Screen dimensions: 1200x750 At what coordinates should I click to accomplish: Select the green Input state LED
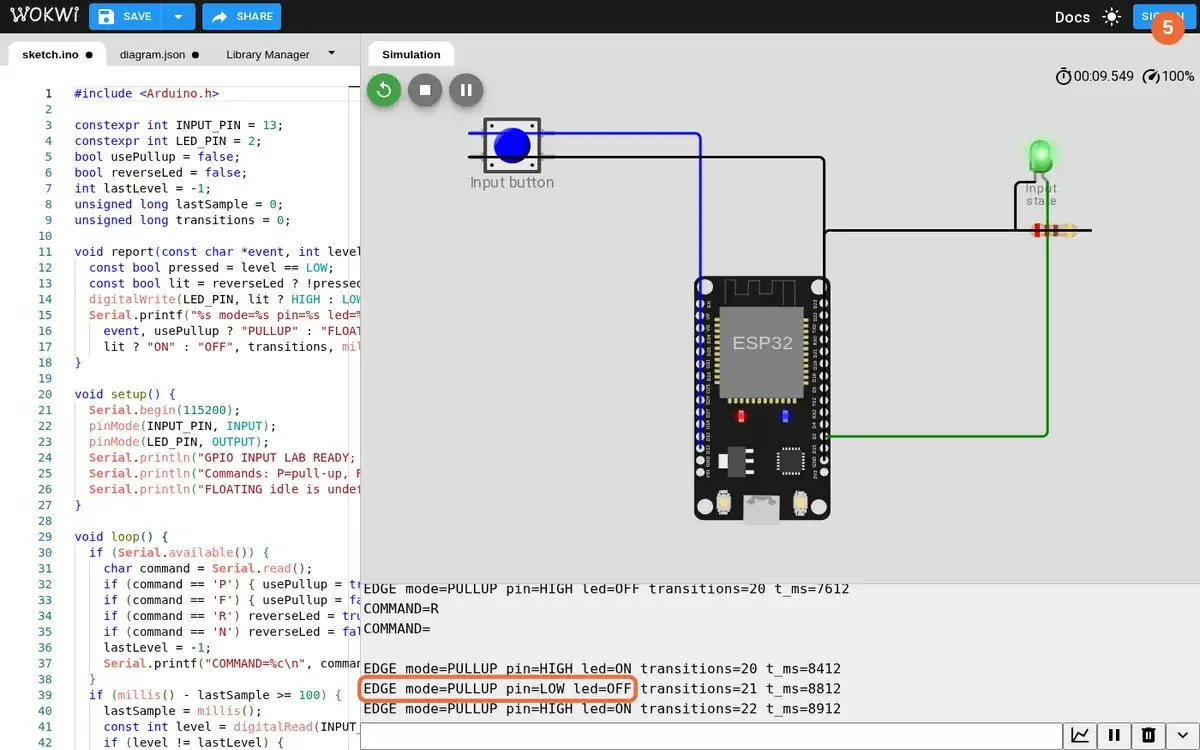pos(1041,157)
